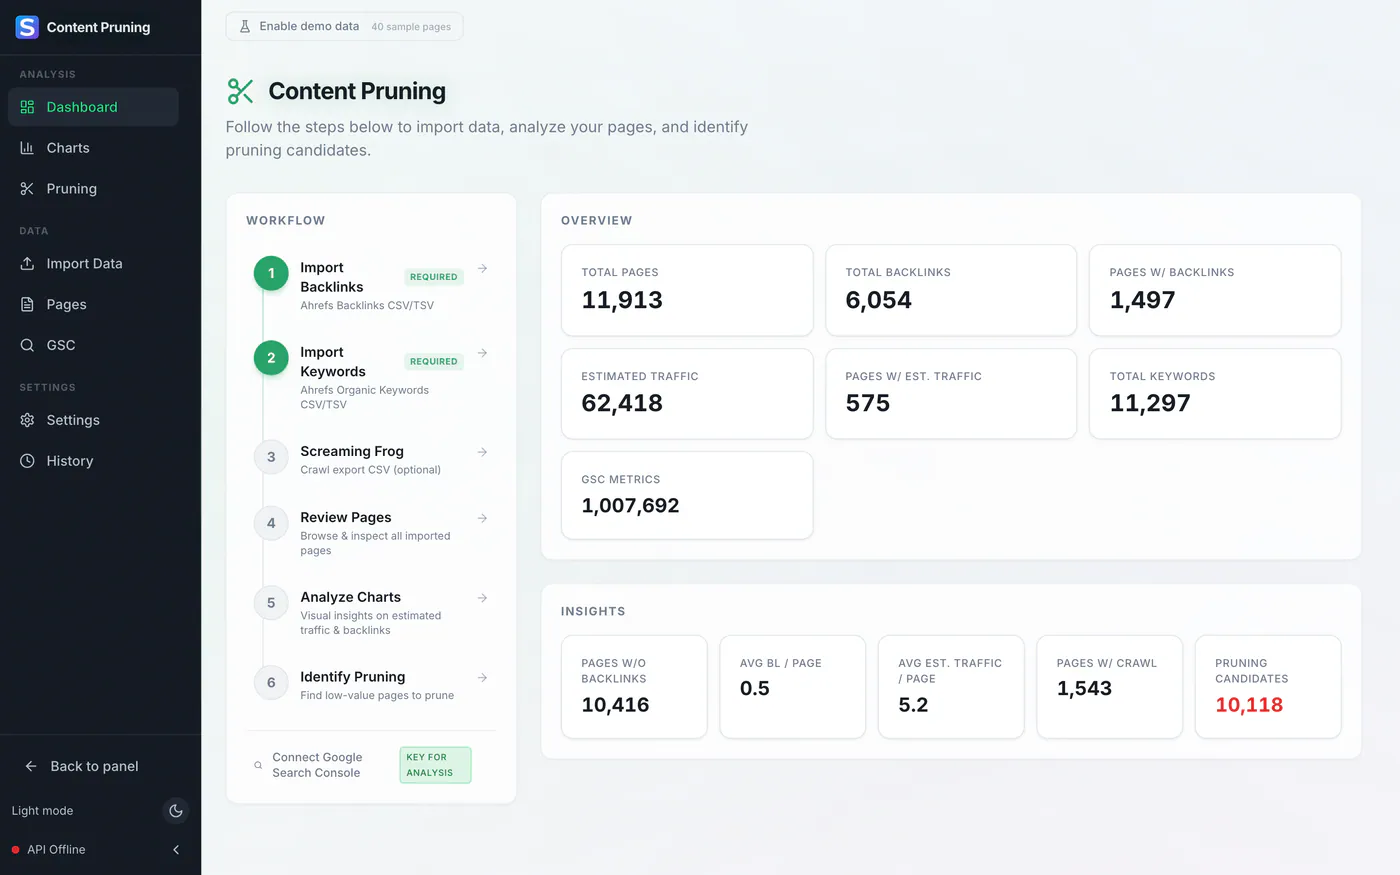Click the red API Offline status dot
The height and width of the screenshot is (875, 1400).
[x=15, y=850]
